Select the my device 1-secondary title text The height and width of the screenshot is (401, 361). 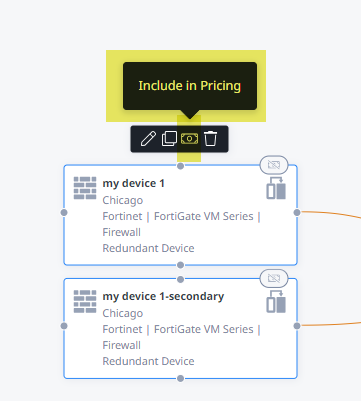[x=163, y=296]
